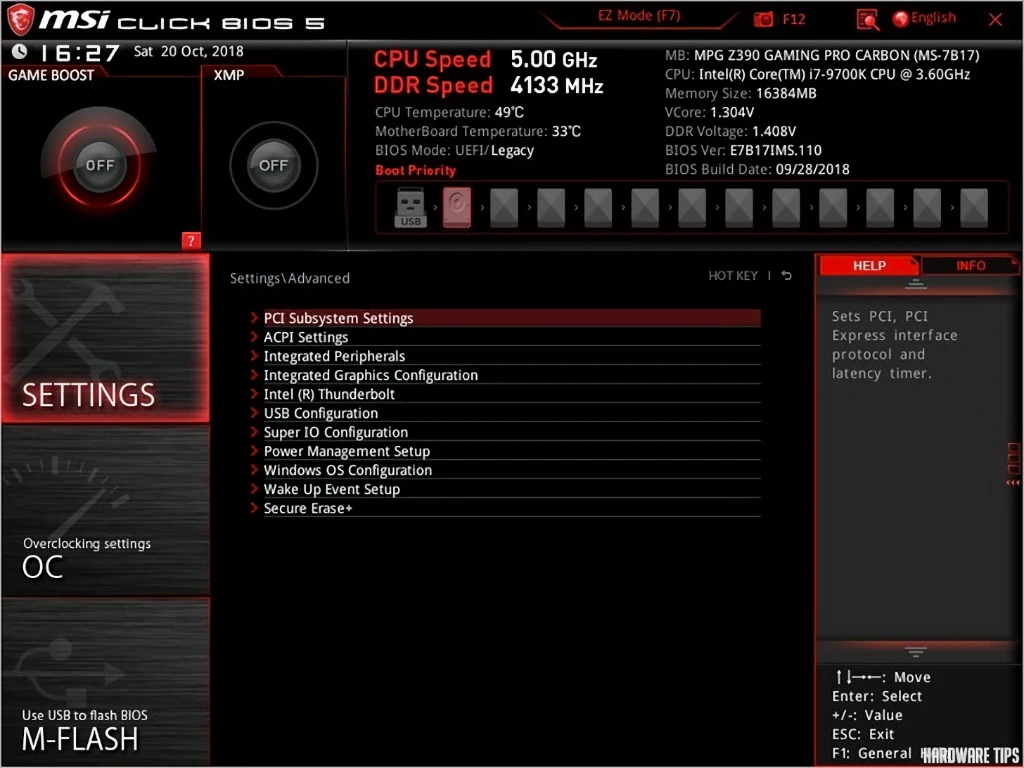Image resolution: width=1024 pixels, height=768 pixels.
Task: Select the USB boot priority device icon
Action: pos(410,208)
